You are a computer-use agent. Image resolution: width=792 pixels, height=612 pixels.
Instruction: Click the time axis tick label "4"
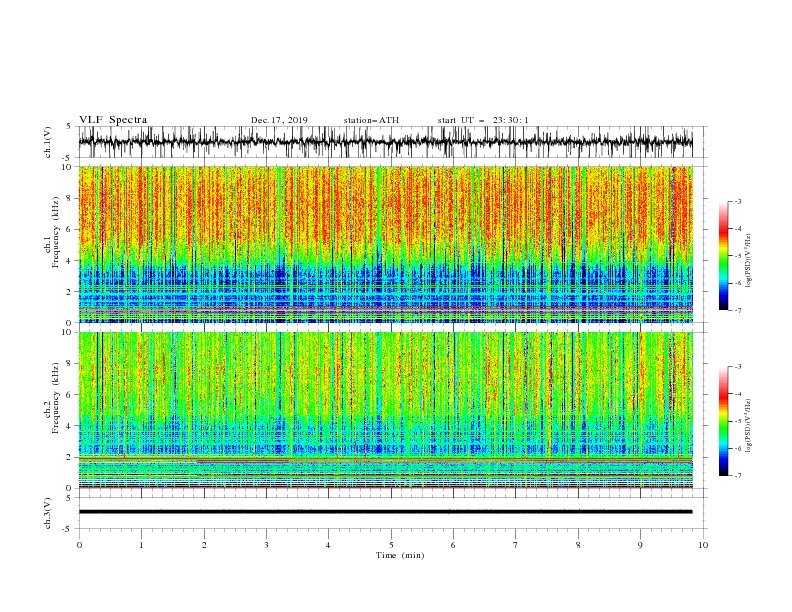click(x=329, y=545)
